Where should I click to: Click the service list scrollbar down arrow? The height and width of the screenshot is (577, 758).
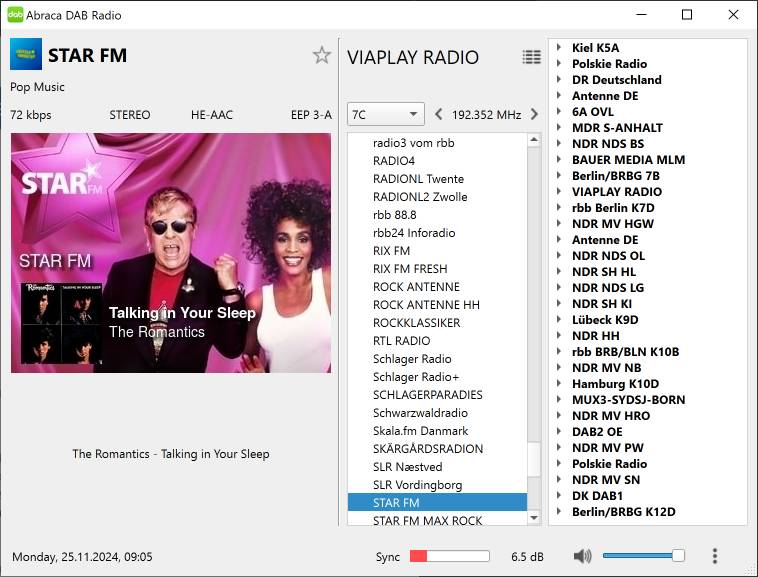pyautogui.click(x=534, y=517)
